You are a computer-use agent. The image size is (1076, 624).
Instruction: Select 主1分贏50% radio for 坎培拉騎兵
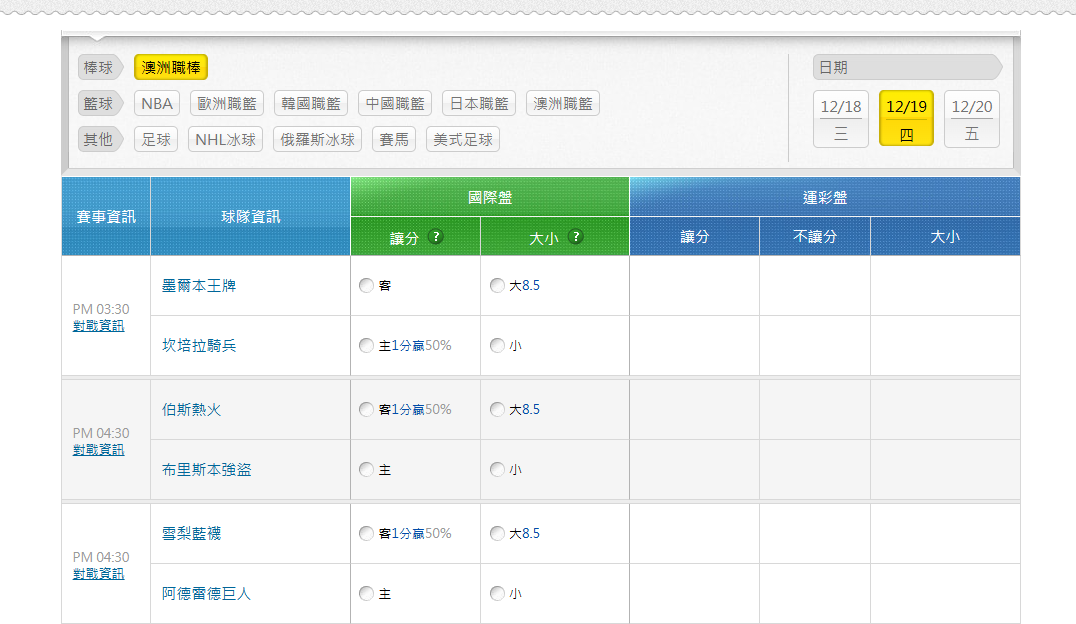tap(366, 345)
